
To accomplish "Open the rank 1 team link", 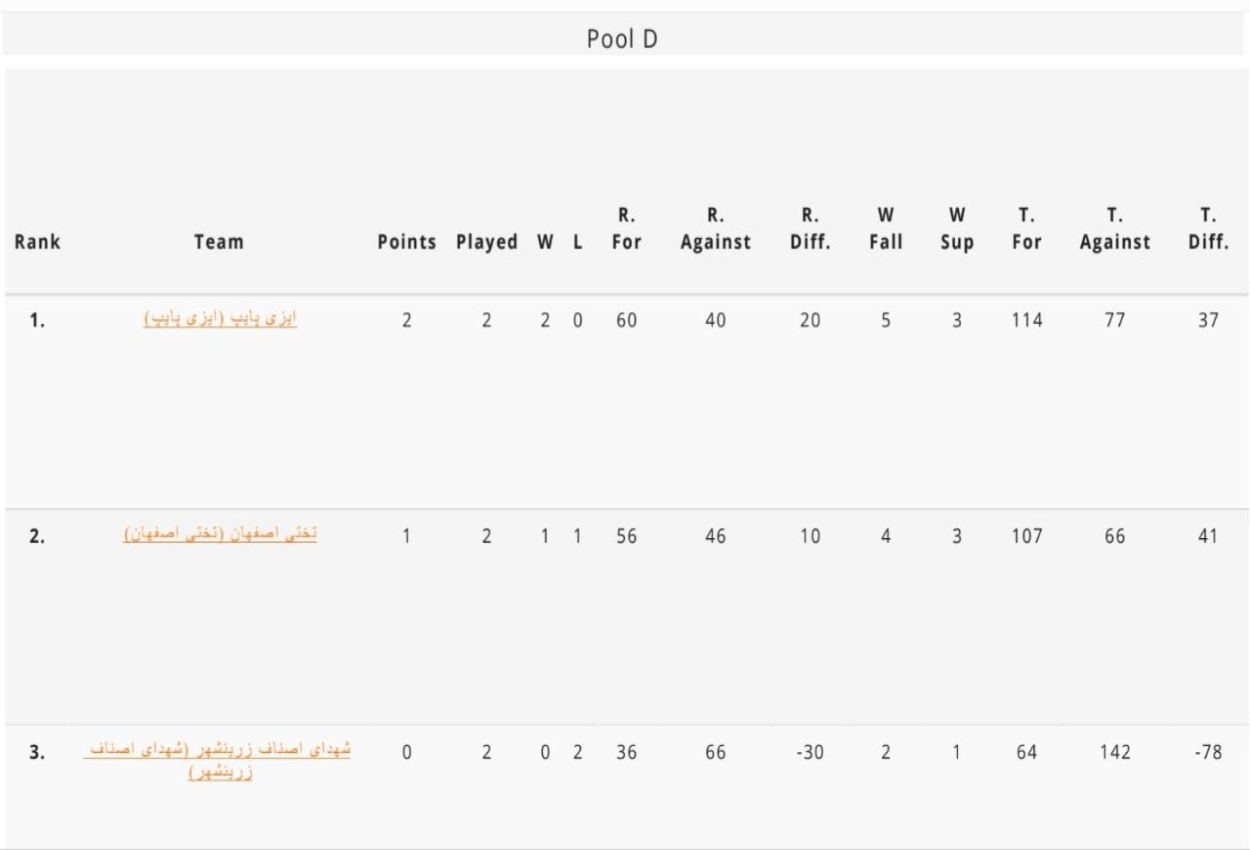I will 220,320.
